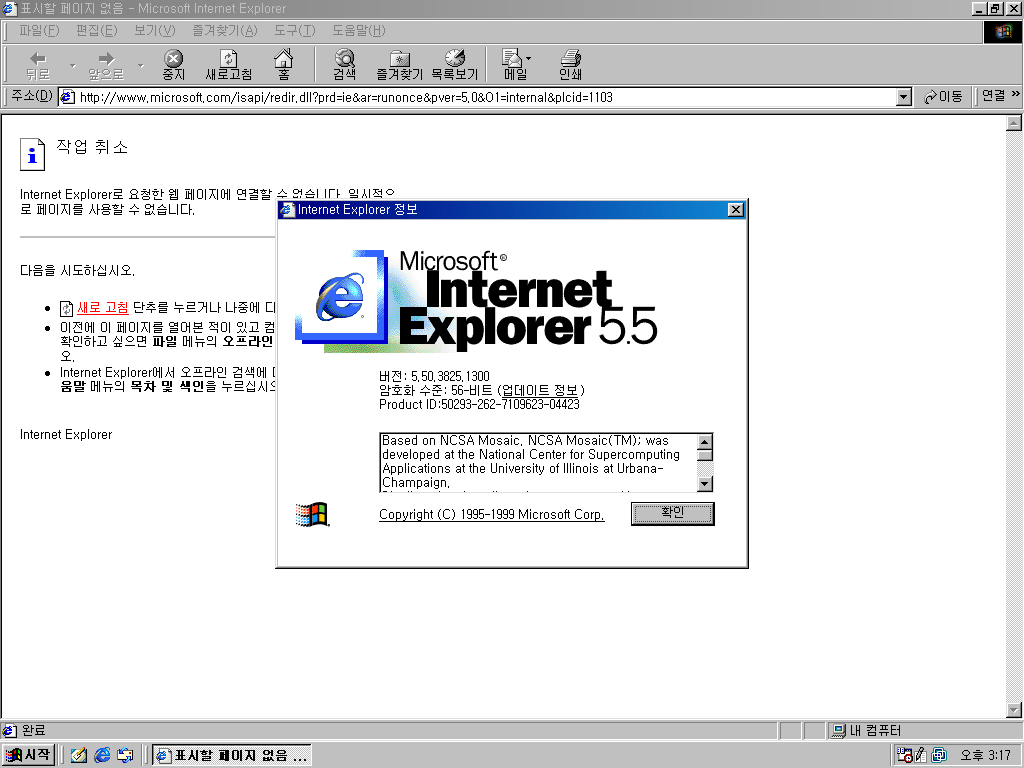1024x768 pixels.
Task: Click the 완료 status bar text
Action: click(34, 731)
